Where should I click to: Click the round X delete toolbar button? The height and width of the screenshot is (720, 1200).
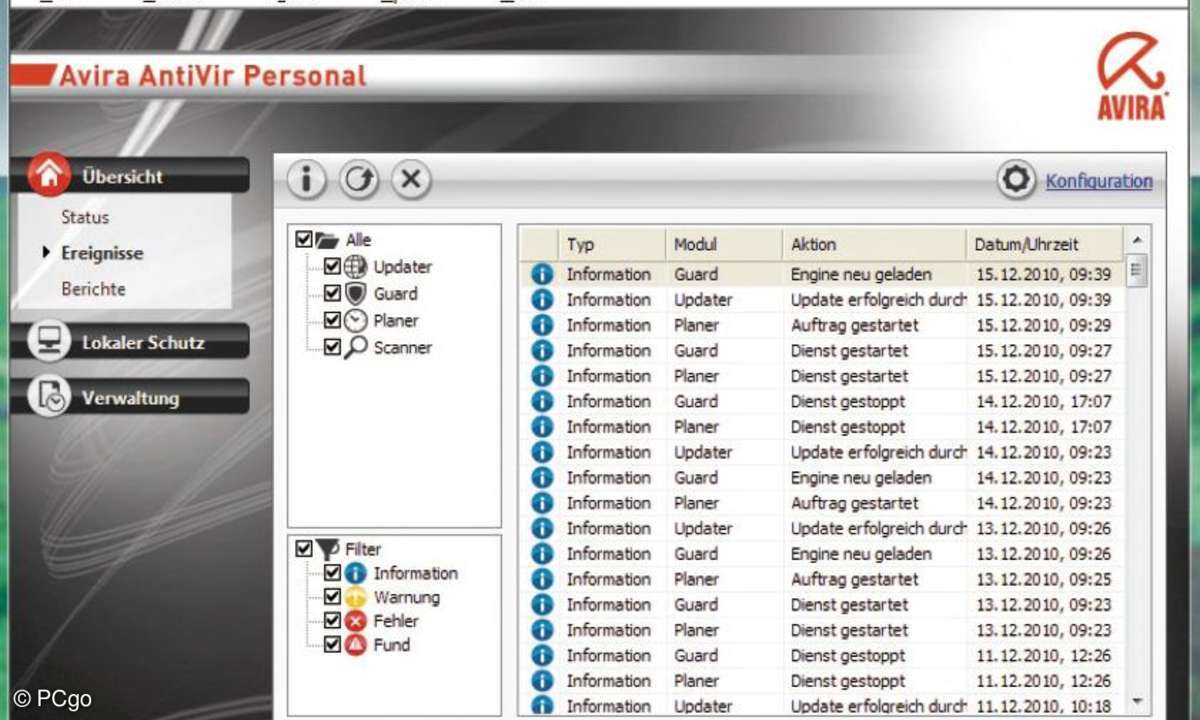410,180
